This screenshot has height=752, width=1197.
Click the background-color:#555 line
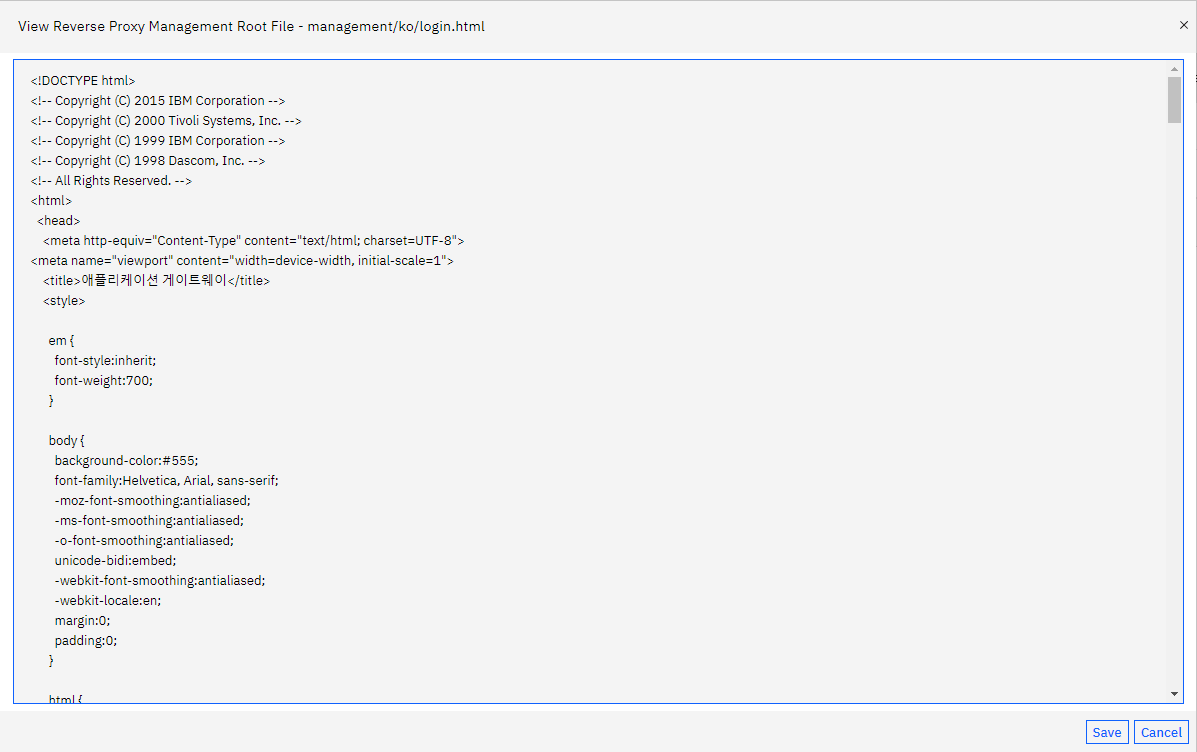(x=126, y=460)
